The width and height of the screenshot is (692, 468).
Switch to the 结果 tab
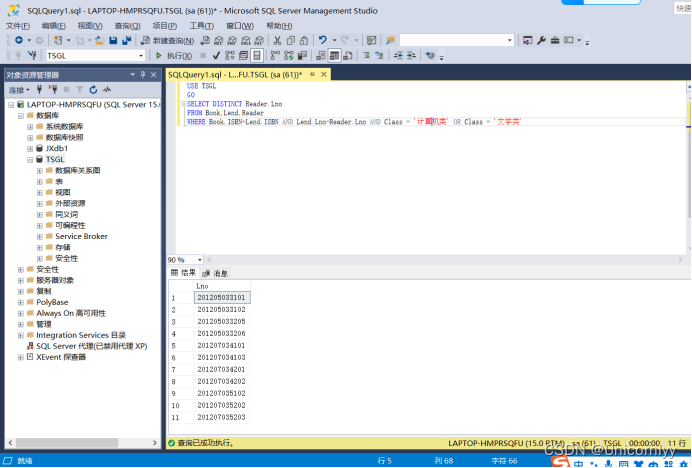[184, 273]
